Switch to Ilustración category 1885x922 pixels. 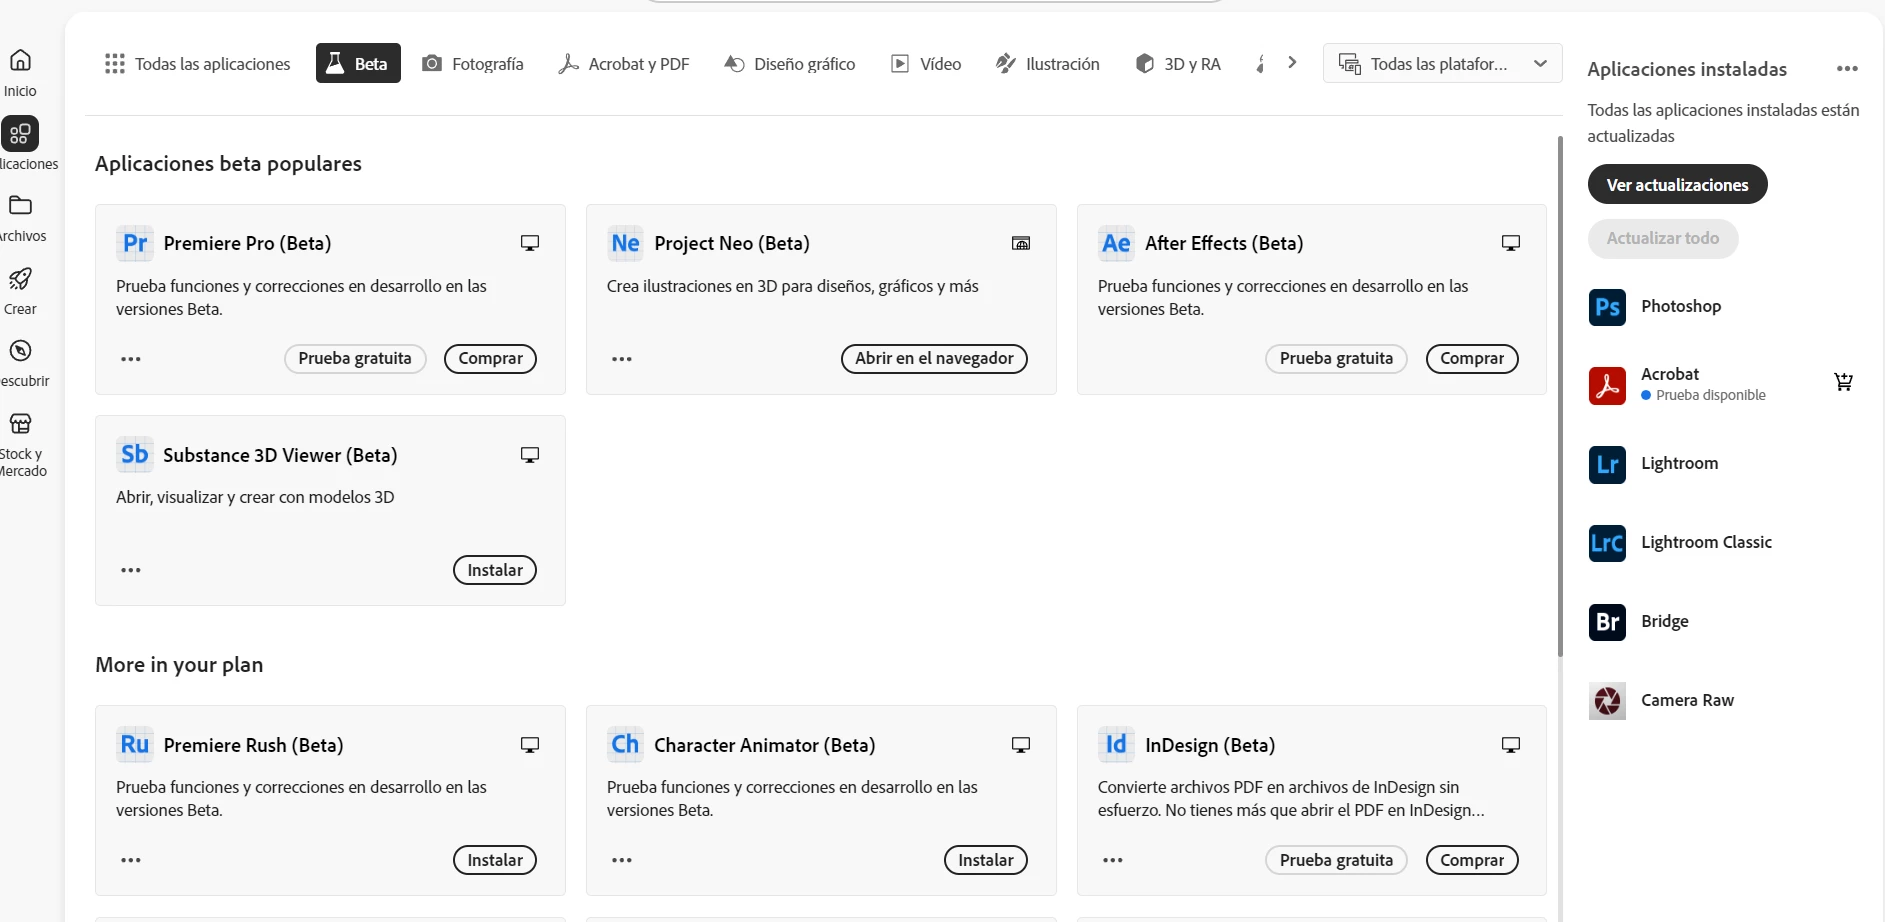[x=1048, y=64]
